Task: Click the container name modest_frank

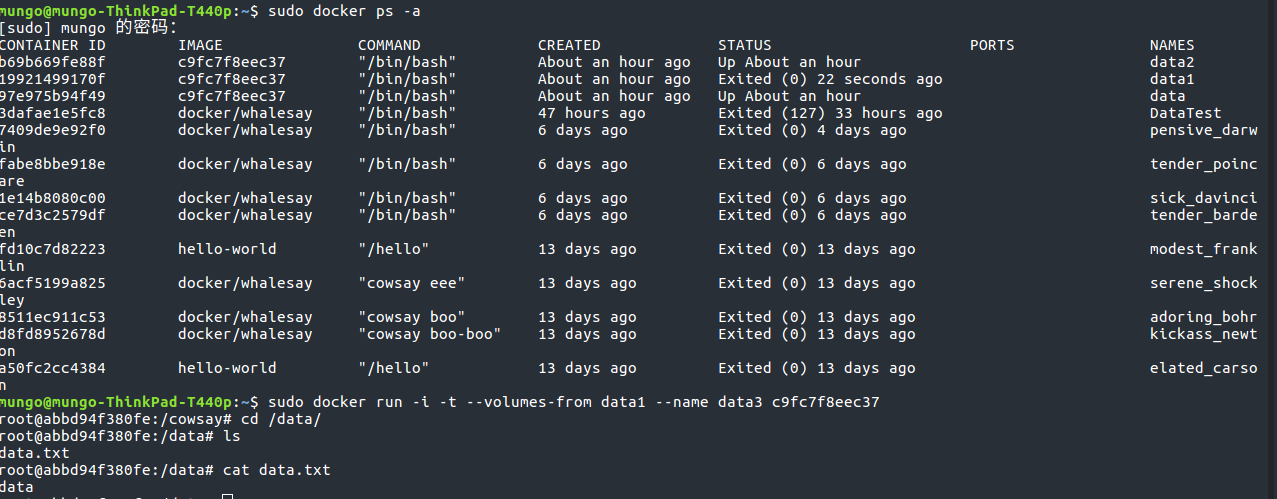Action: pos(1204,249)
